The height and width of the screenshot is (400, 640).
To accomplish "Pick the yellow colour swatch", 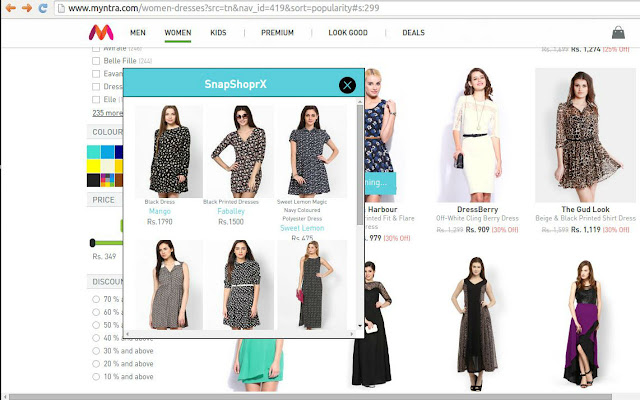I will pyautogui.click(x=93, y=166).
